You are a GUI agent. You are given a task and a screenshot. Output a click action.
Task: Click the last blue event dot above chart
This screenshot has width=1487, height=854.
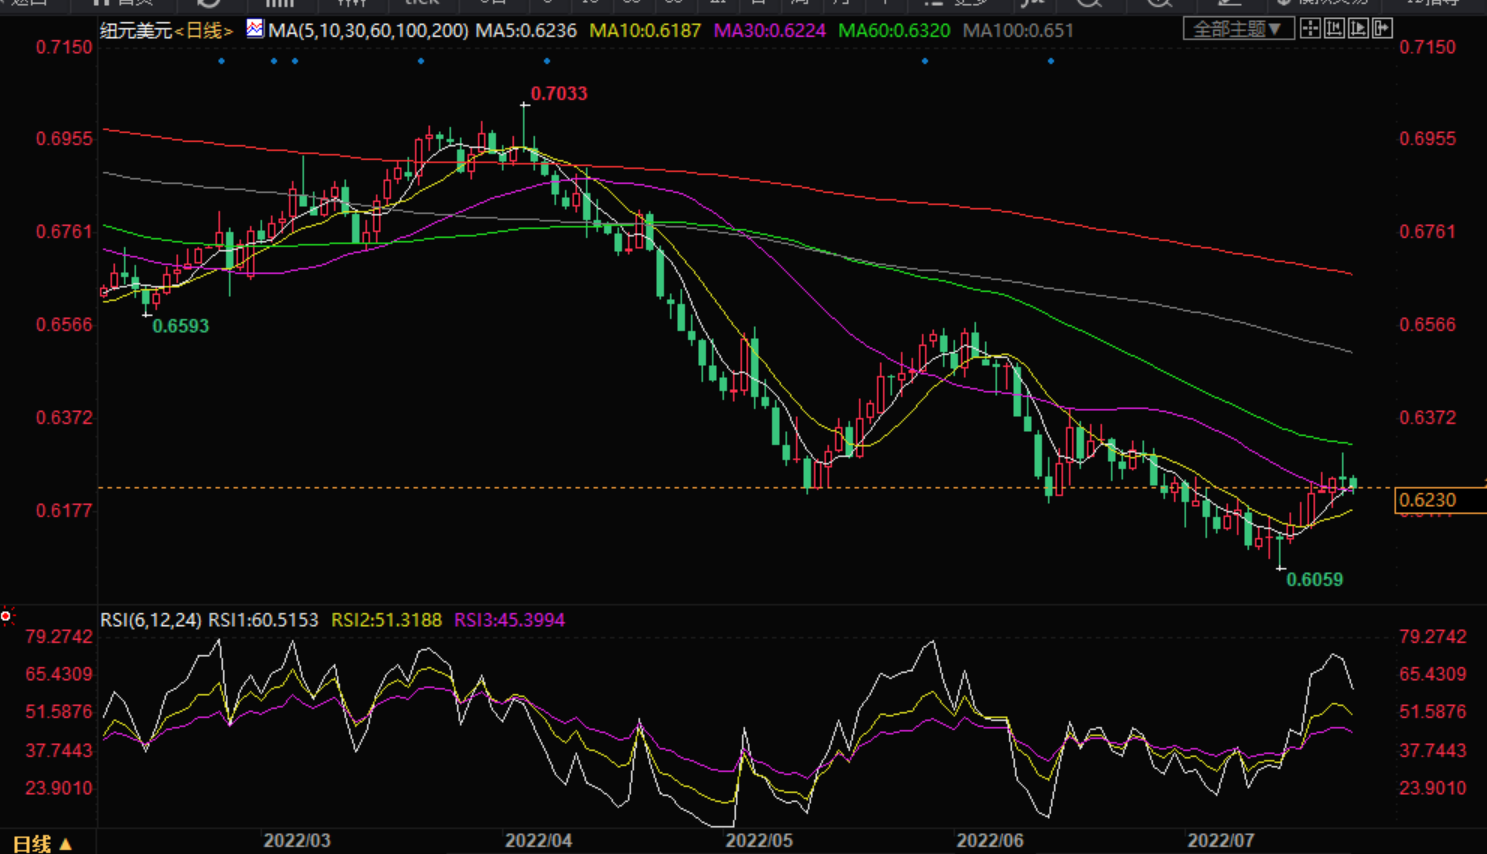1050,61
